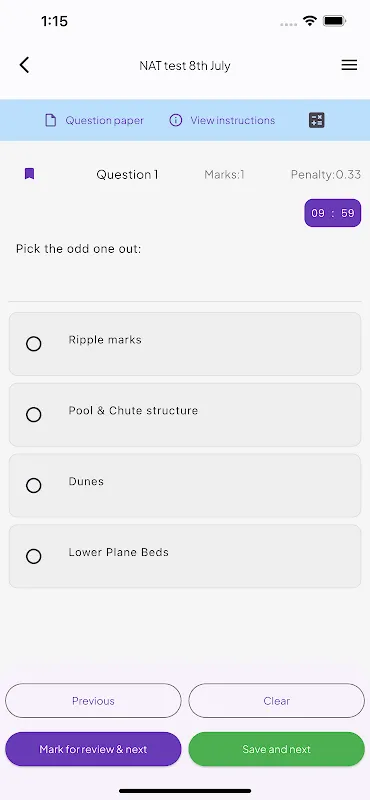
Task: Open the hamburger menu icon
Action: click(349, 65)
